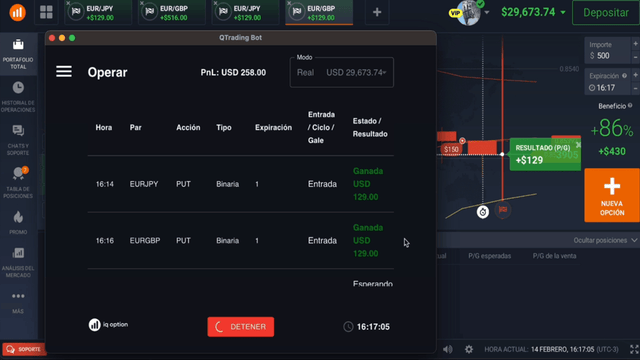Expand the profile avatar dropdown arrow
640x360 pixels.
(487, 13)
